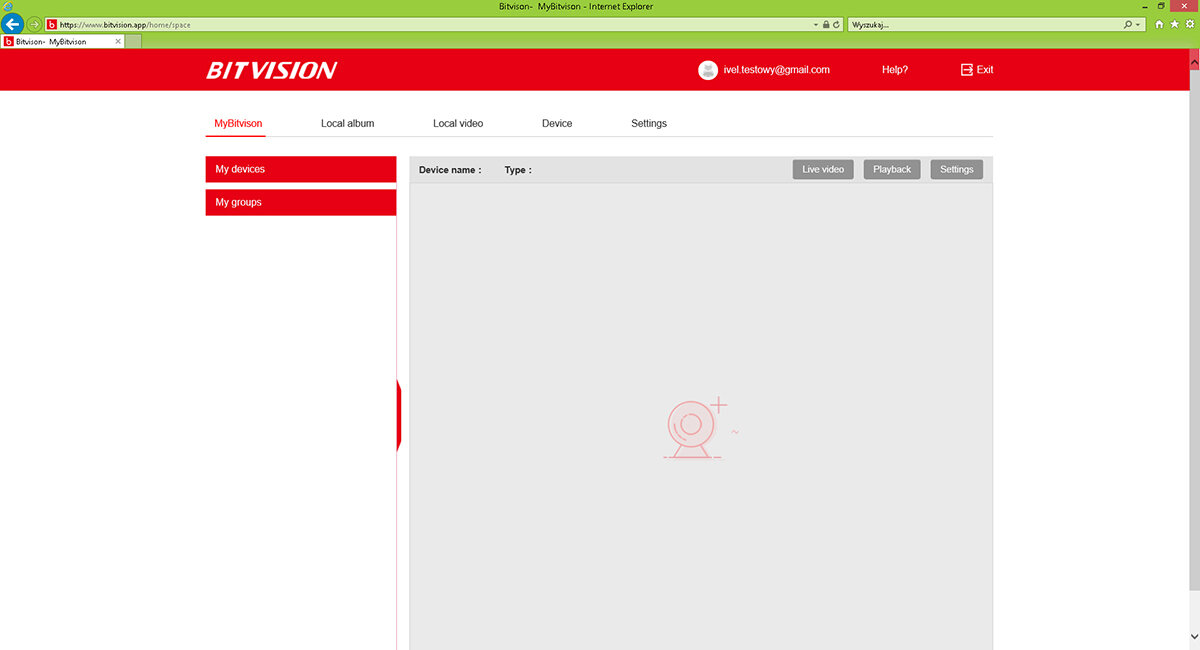Click the Exit door icon
1200x650 pixels.
pos(966,70)
